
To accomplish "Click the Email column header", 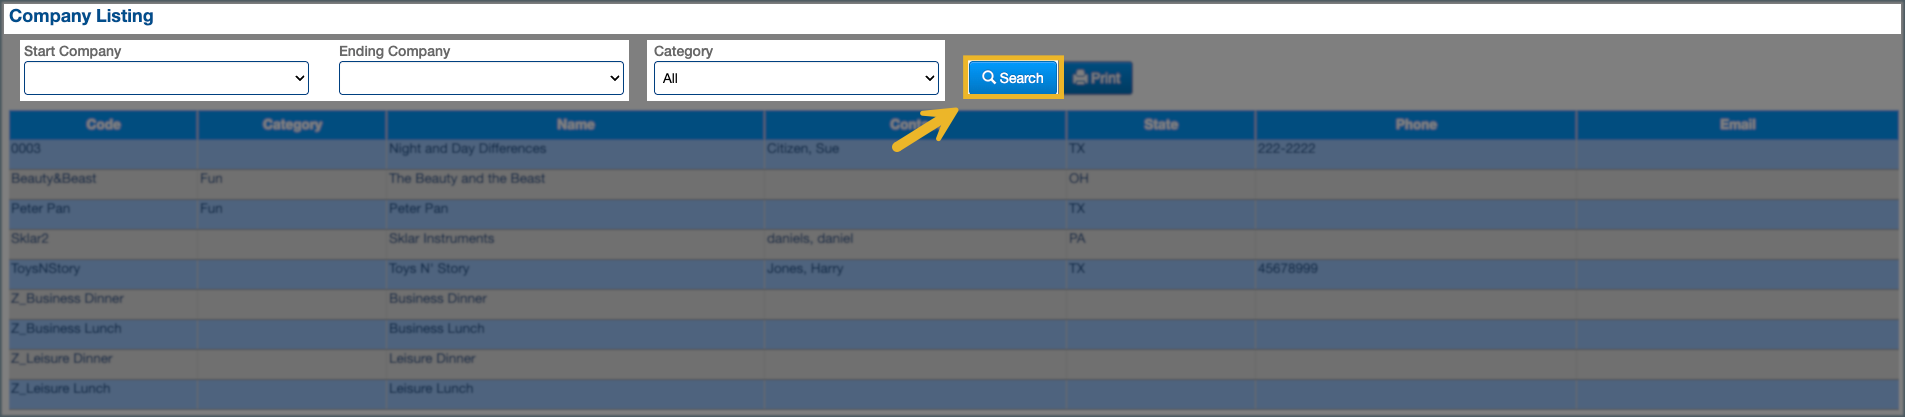I will [x=1737, y=125].
